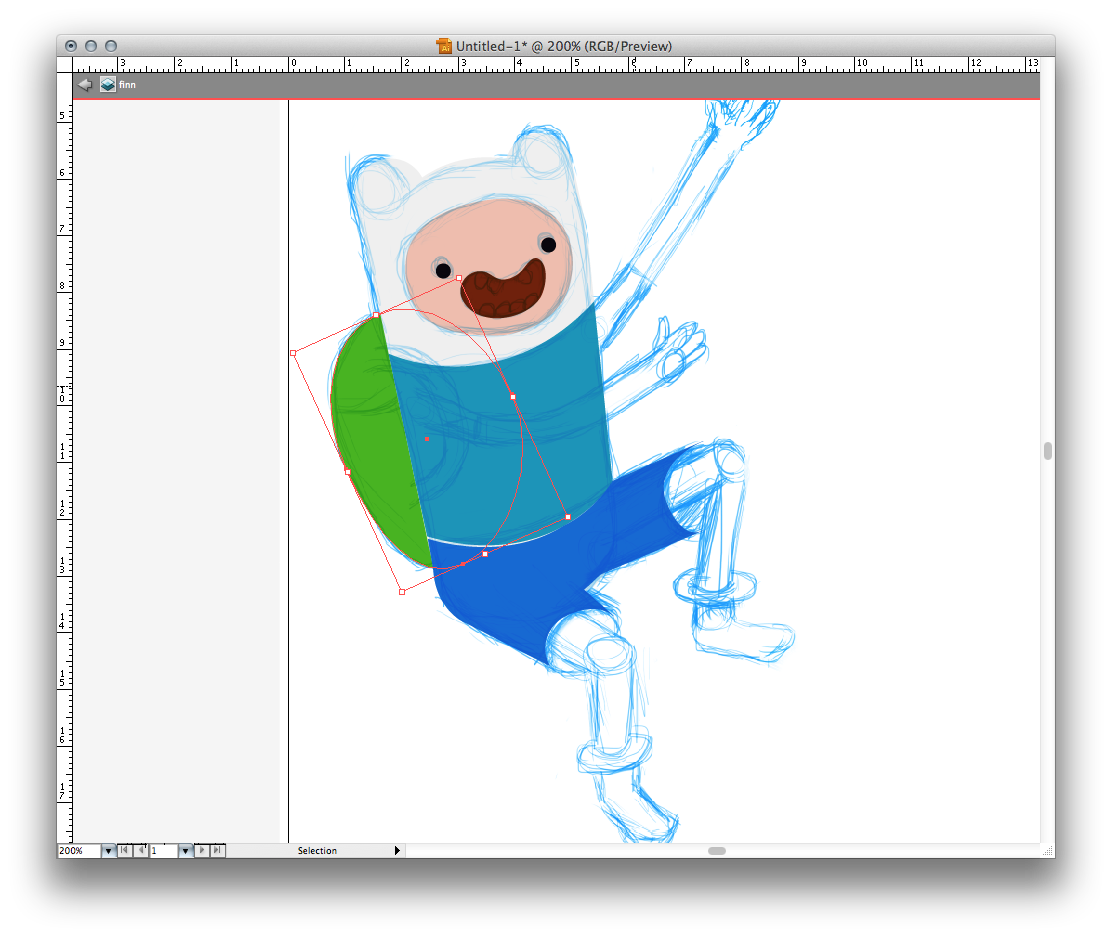
Task: Open the zoom level dropdown
Action: click(x=108, y=851)
